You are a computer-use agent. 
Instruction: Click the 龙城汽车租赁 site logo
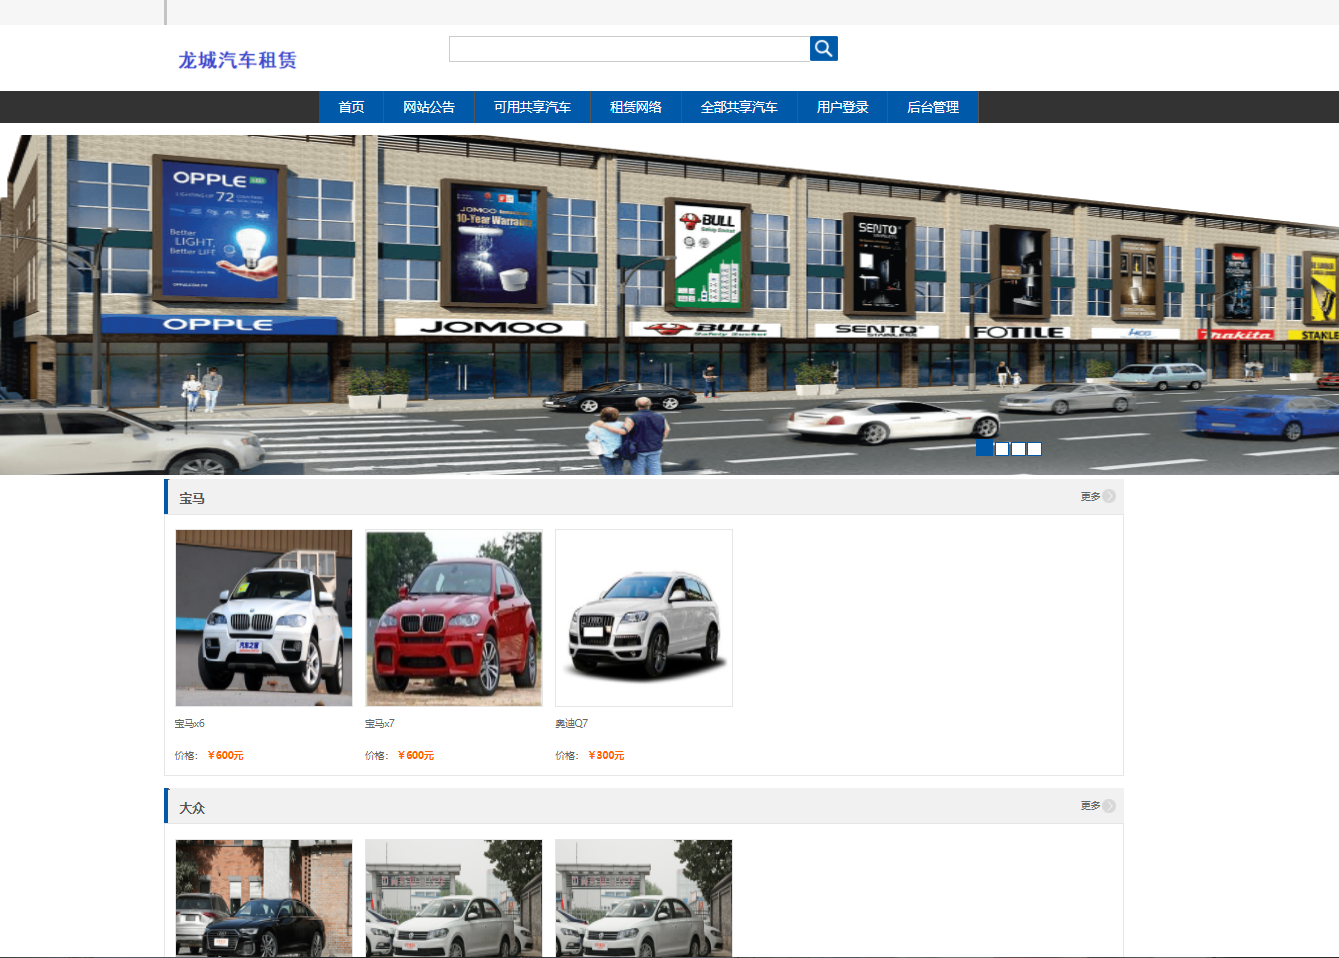coord(237,60)
